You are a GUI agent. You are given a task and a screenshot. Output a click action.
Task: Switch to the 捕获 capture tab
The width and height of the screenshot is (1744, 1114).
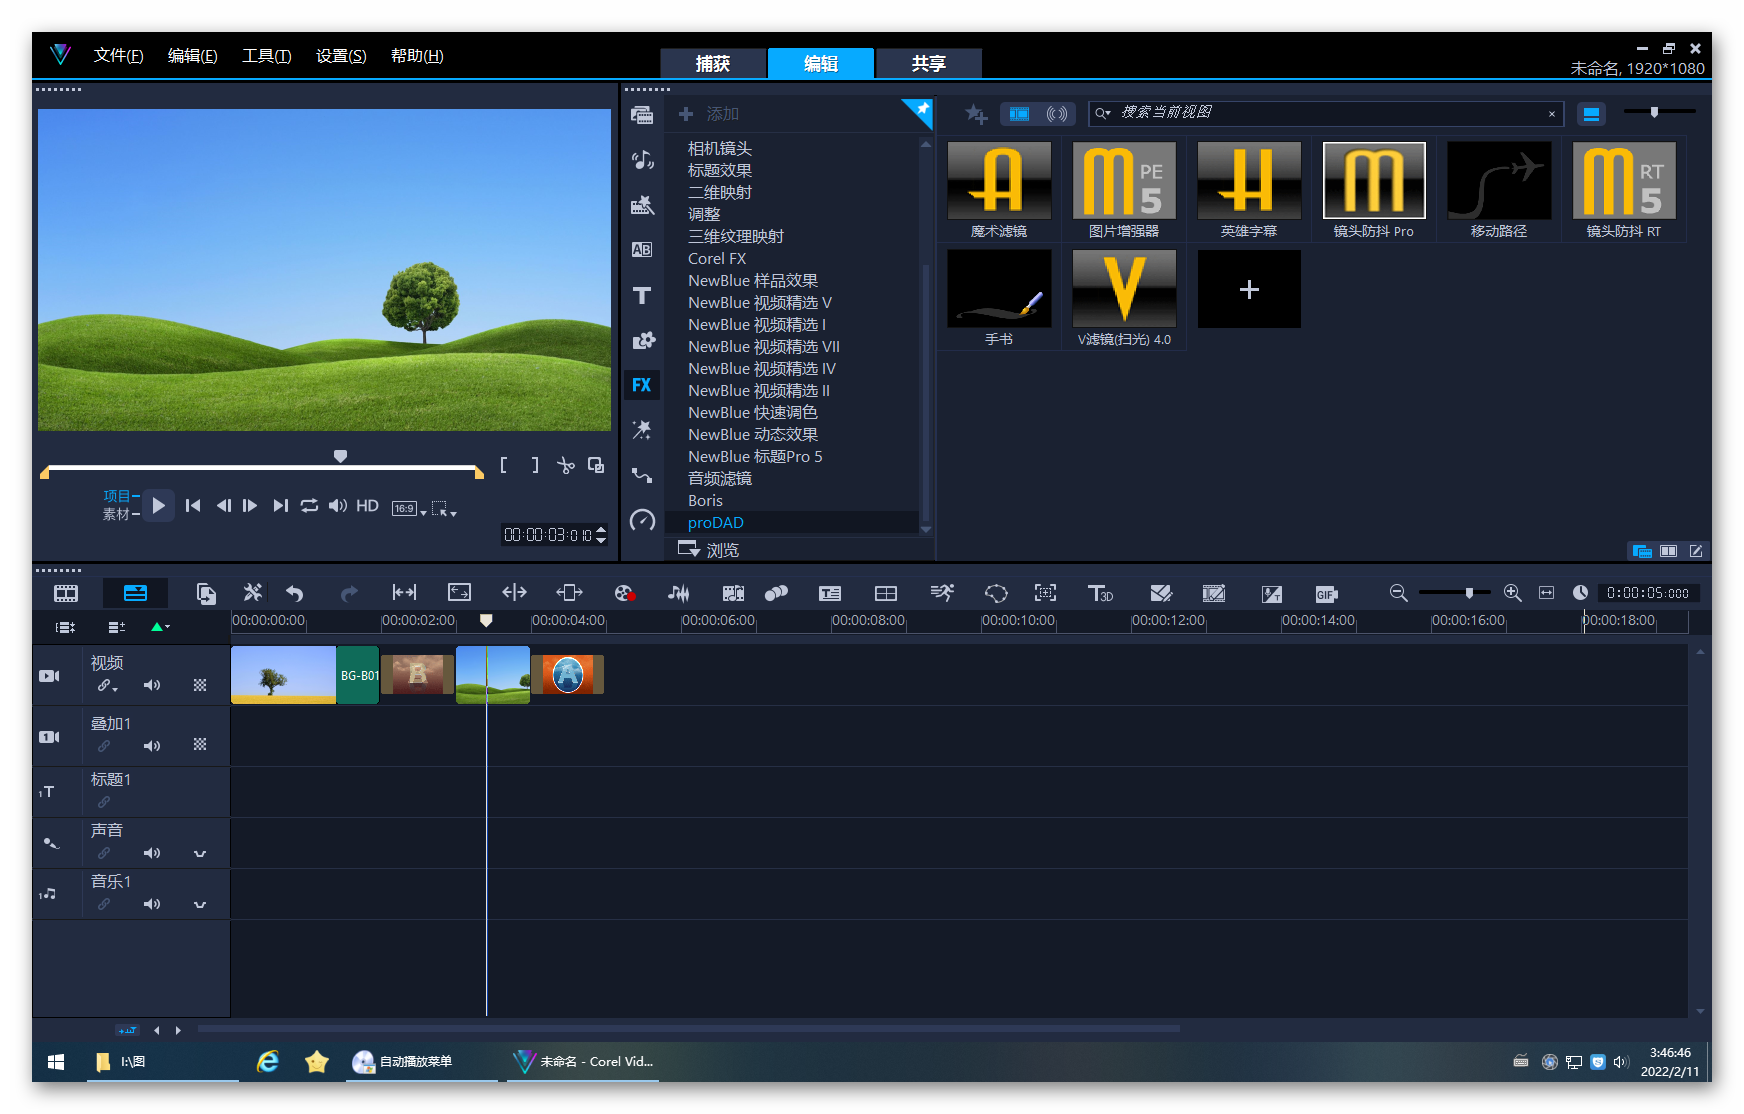pyautogui.click(x=713, y=64)
